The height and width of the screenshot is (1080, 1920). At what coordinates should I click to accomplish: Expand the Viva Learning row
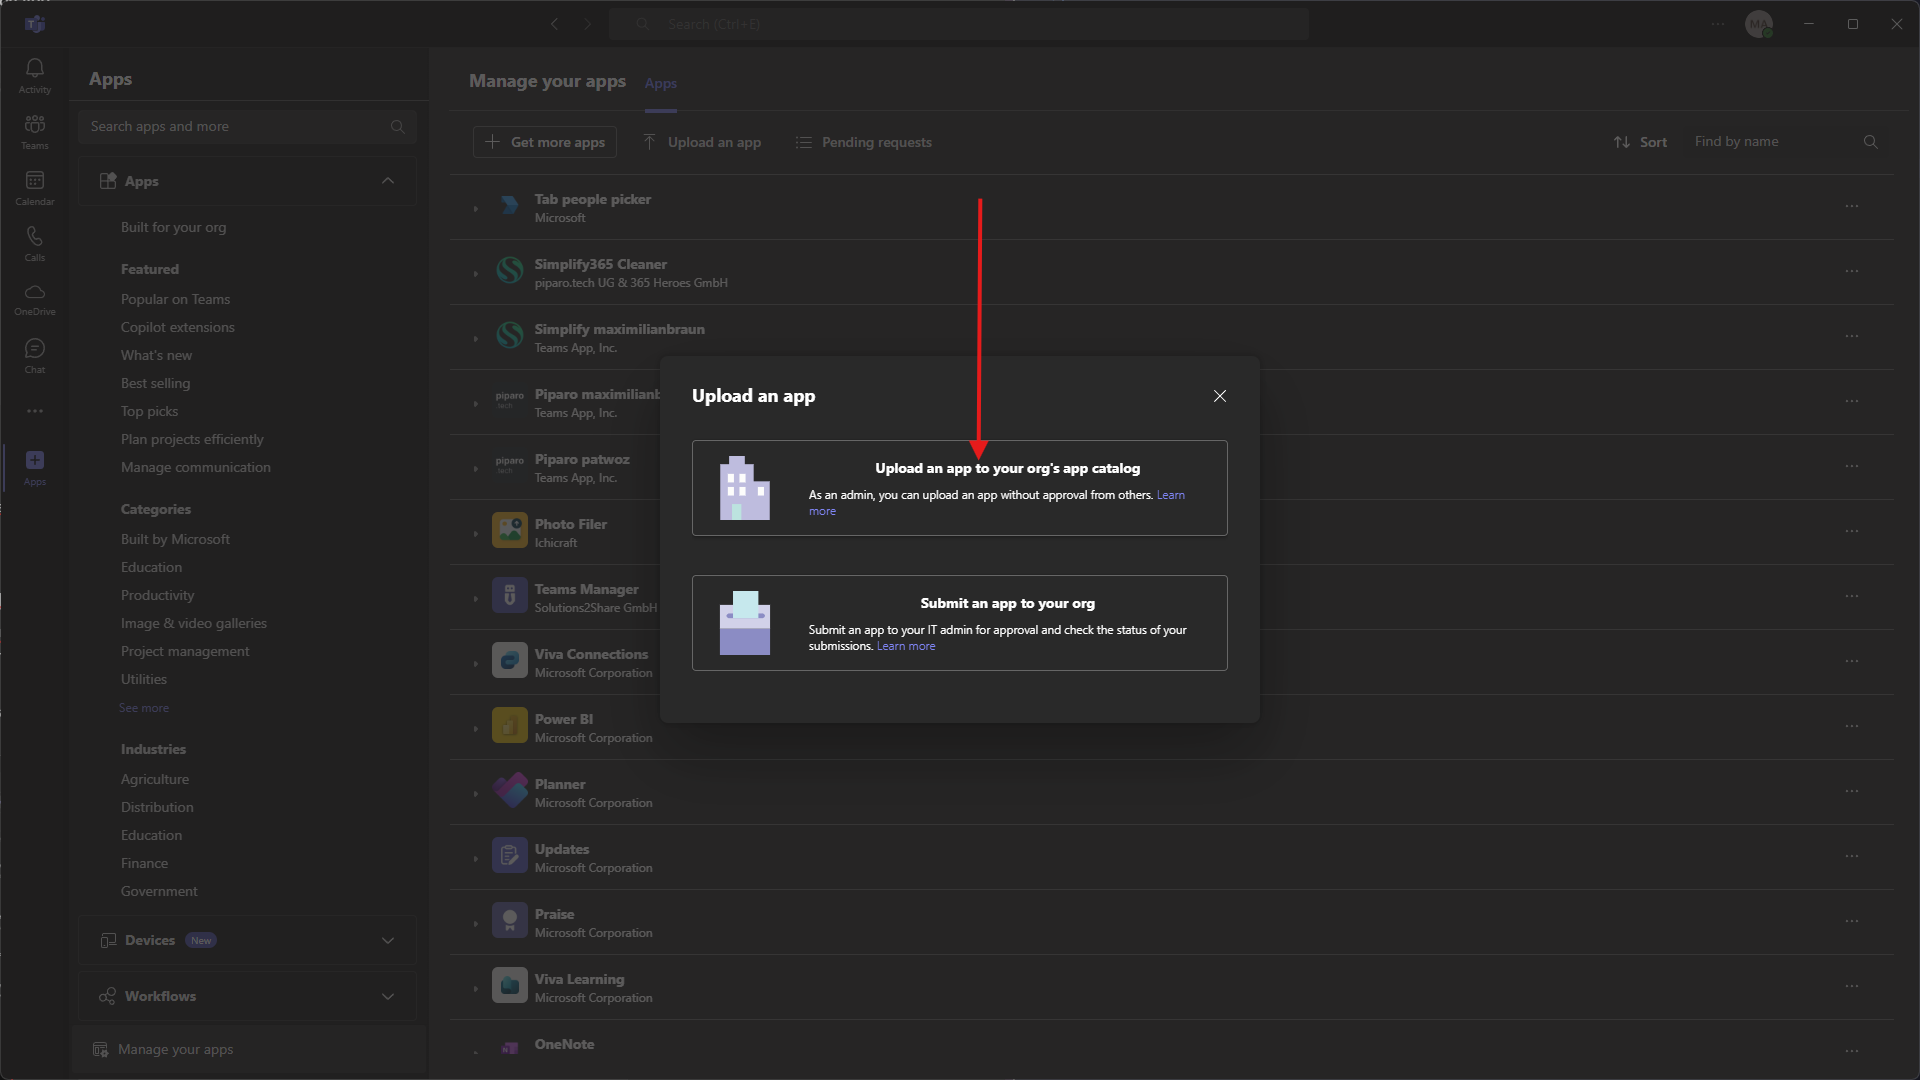476,989
